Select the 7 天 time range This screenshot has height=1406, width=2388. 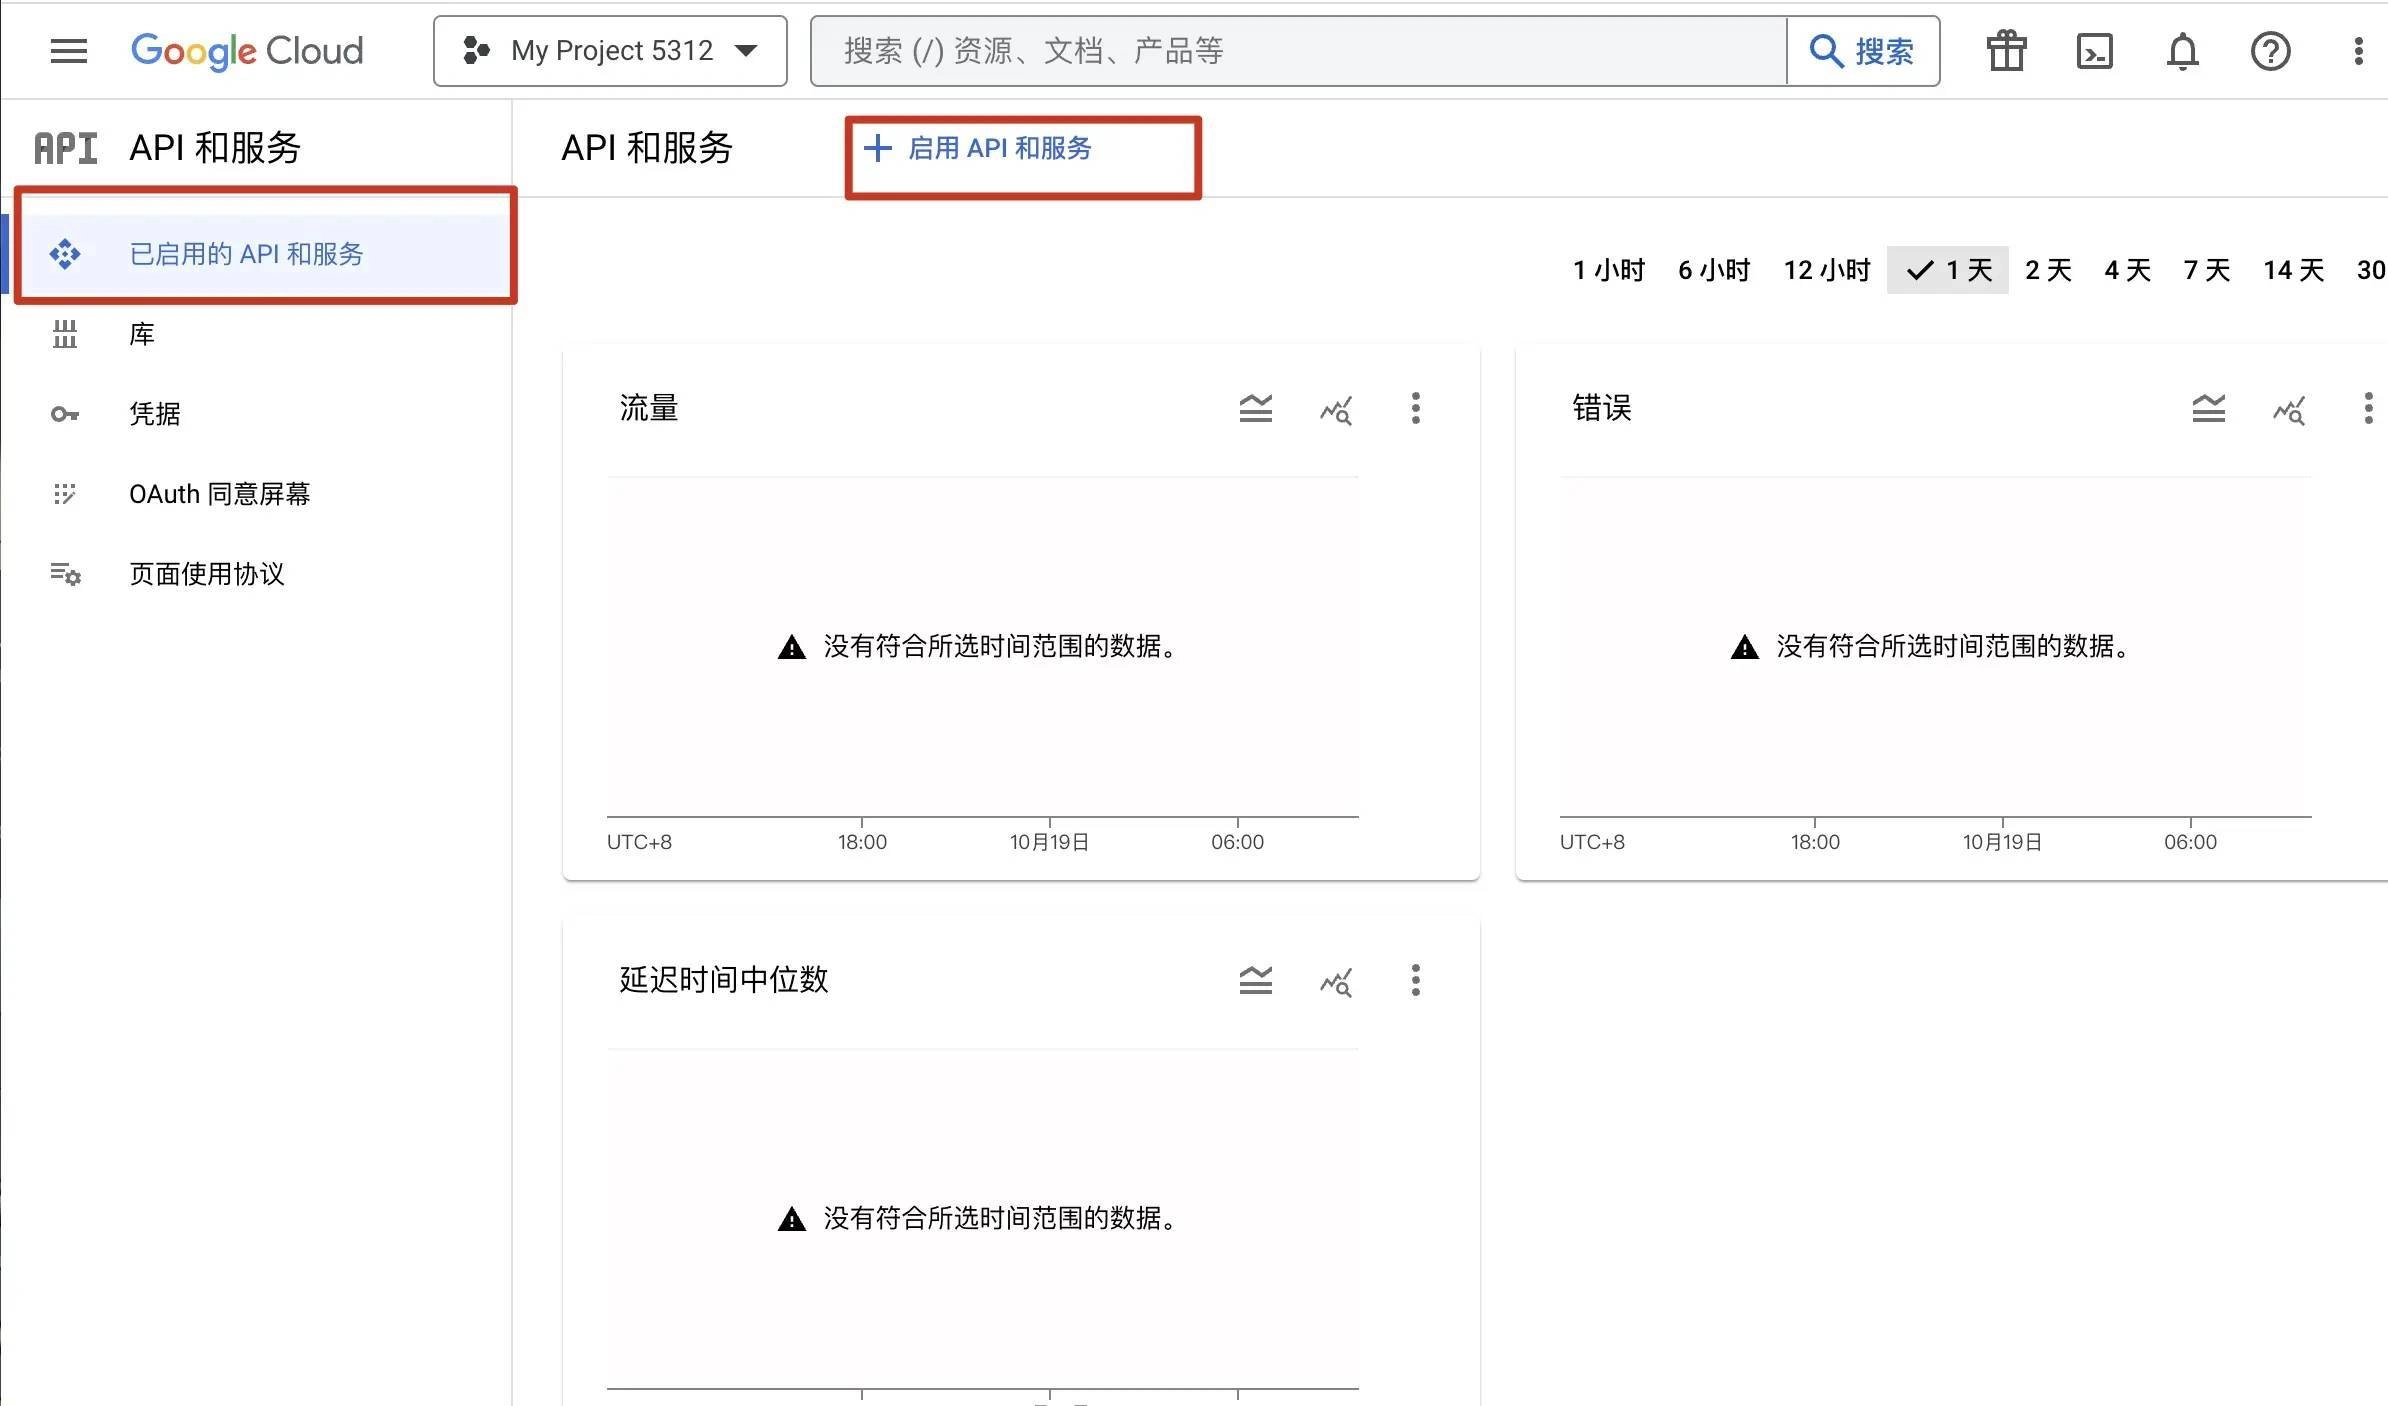(2206, 270)
